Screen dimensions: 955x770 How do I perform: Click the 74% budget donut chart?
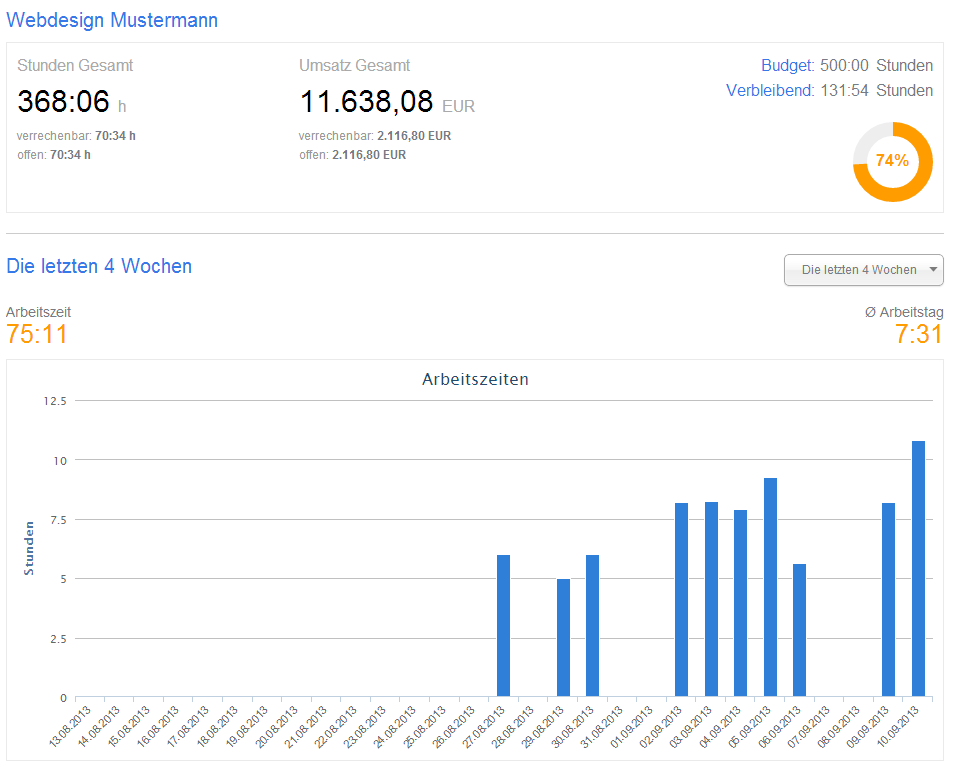click(892, 161)
